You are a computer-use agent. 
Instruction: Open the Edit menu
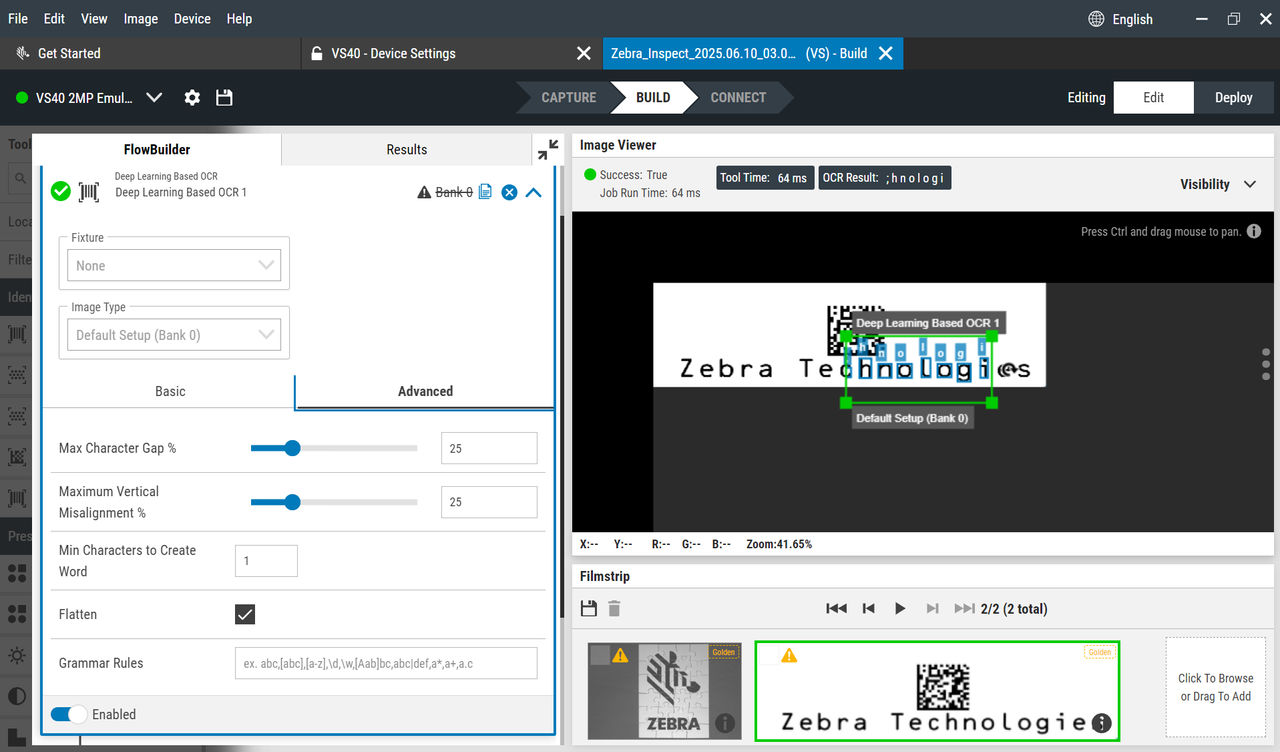point(54,18)
